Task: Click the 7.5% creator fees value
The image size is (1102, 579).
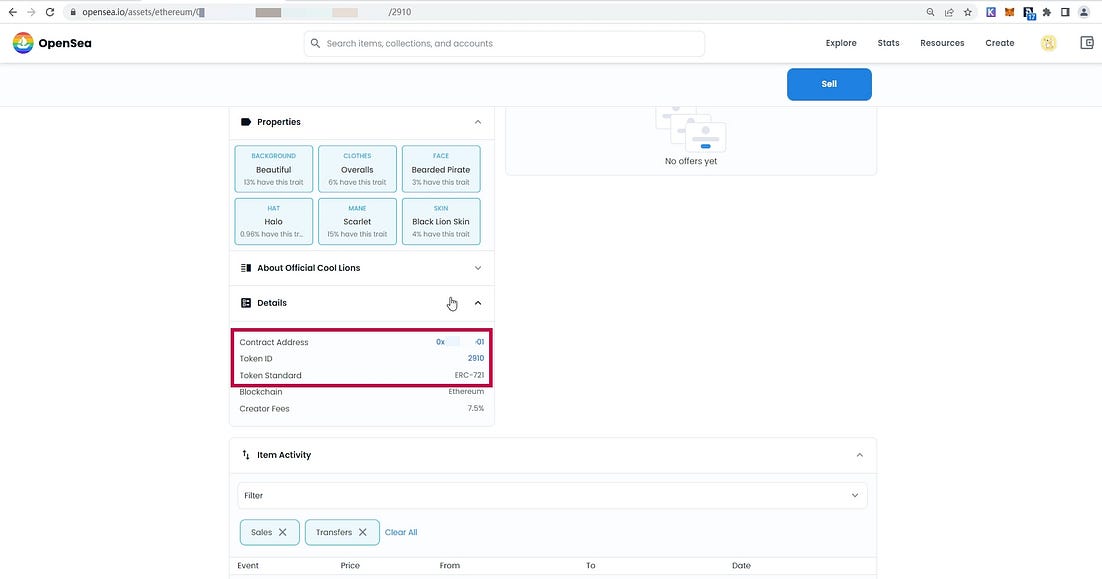Action: pyautogui.click(x=476, y=408)
